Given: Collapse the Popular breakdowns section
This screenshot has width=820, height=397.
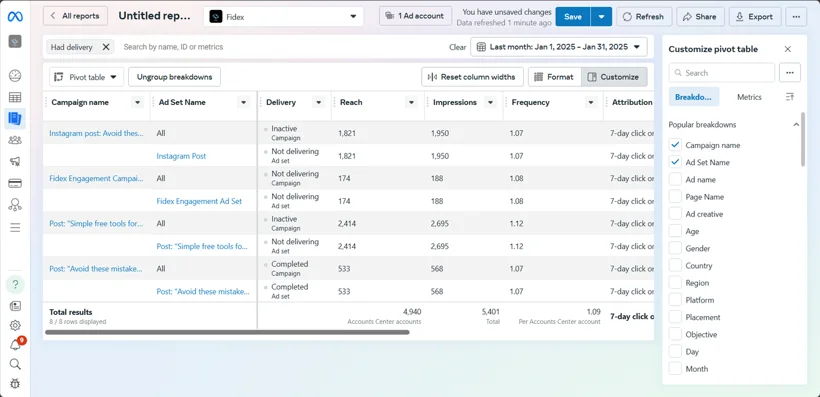Looking at the screenshot, I should click(796, 125).
